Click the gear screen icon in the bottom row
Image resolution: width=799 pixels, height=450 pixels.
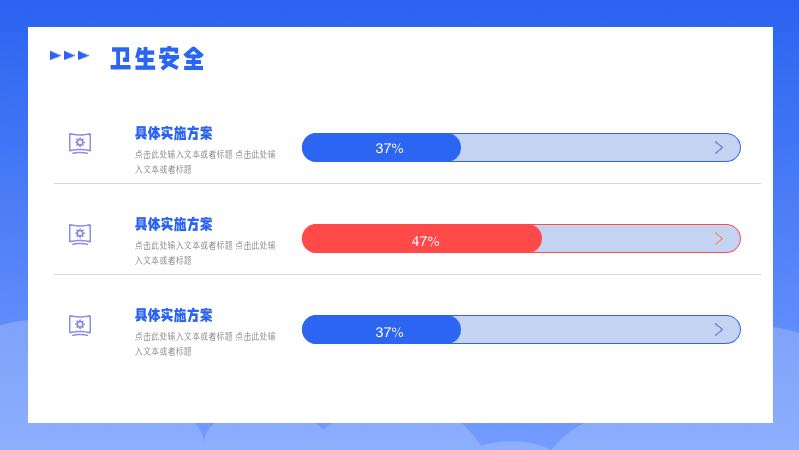tap(81, 325)
